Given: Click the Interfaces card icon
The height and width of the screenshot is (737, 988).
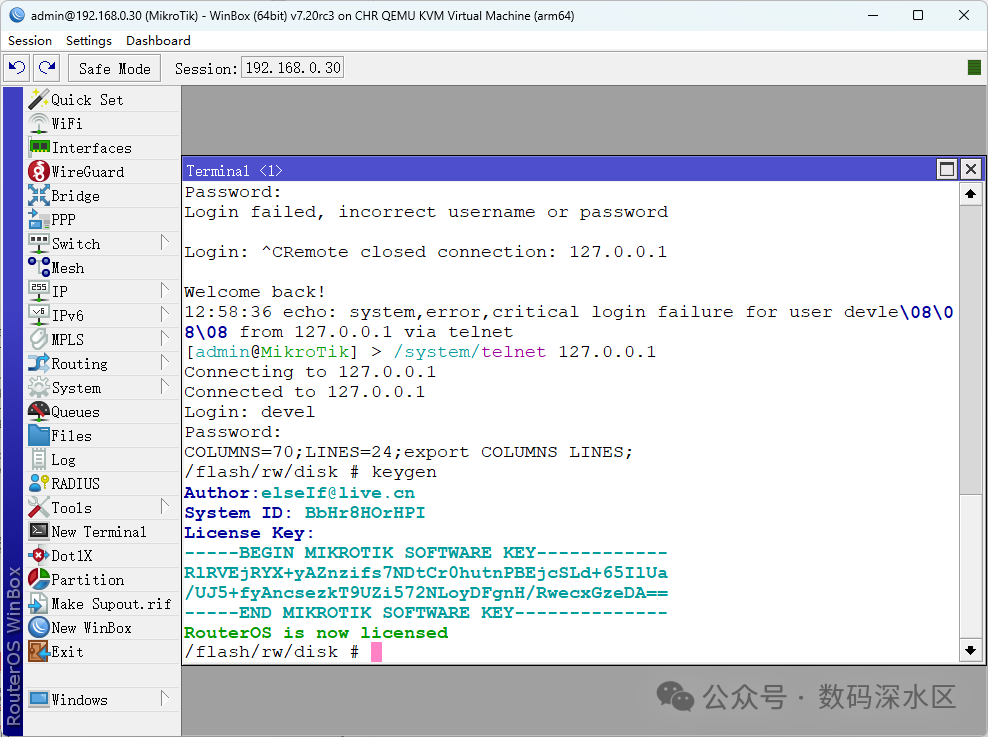Looking at the screenshot, I should coord(39,147).
